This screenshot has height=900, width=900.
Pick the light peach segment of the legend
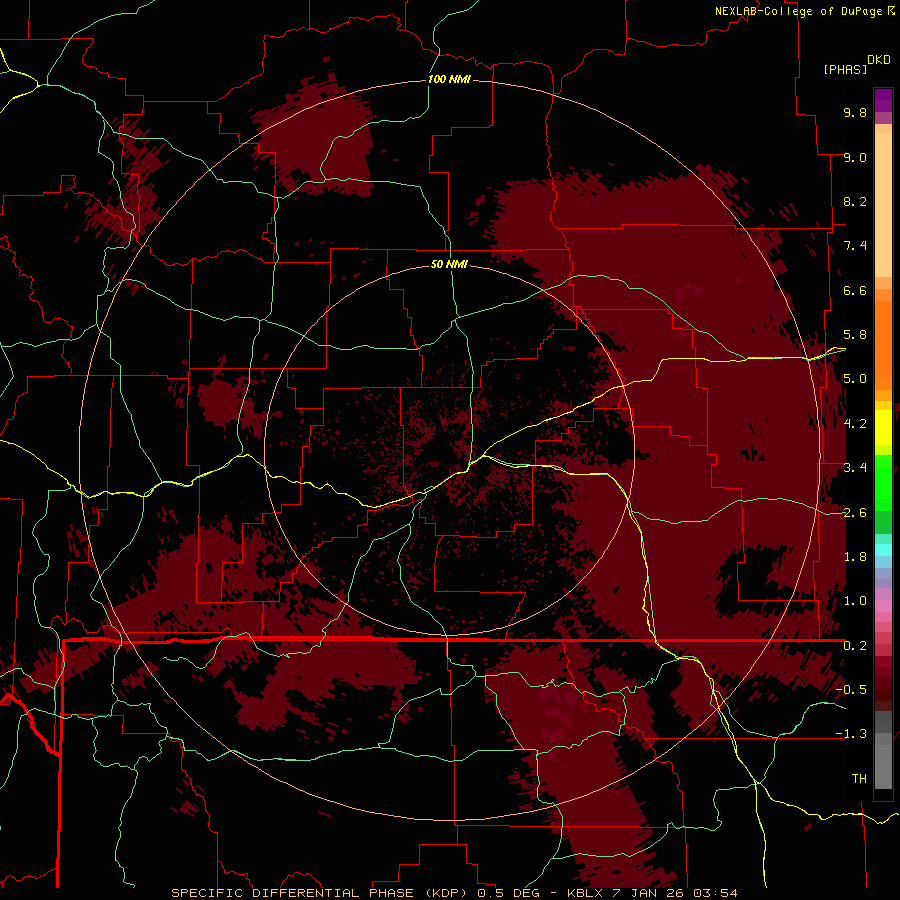[883, 207]
